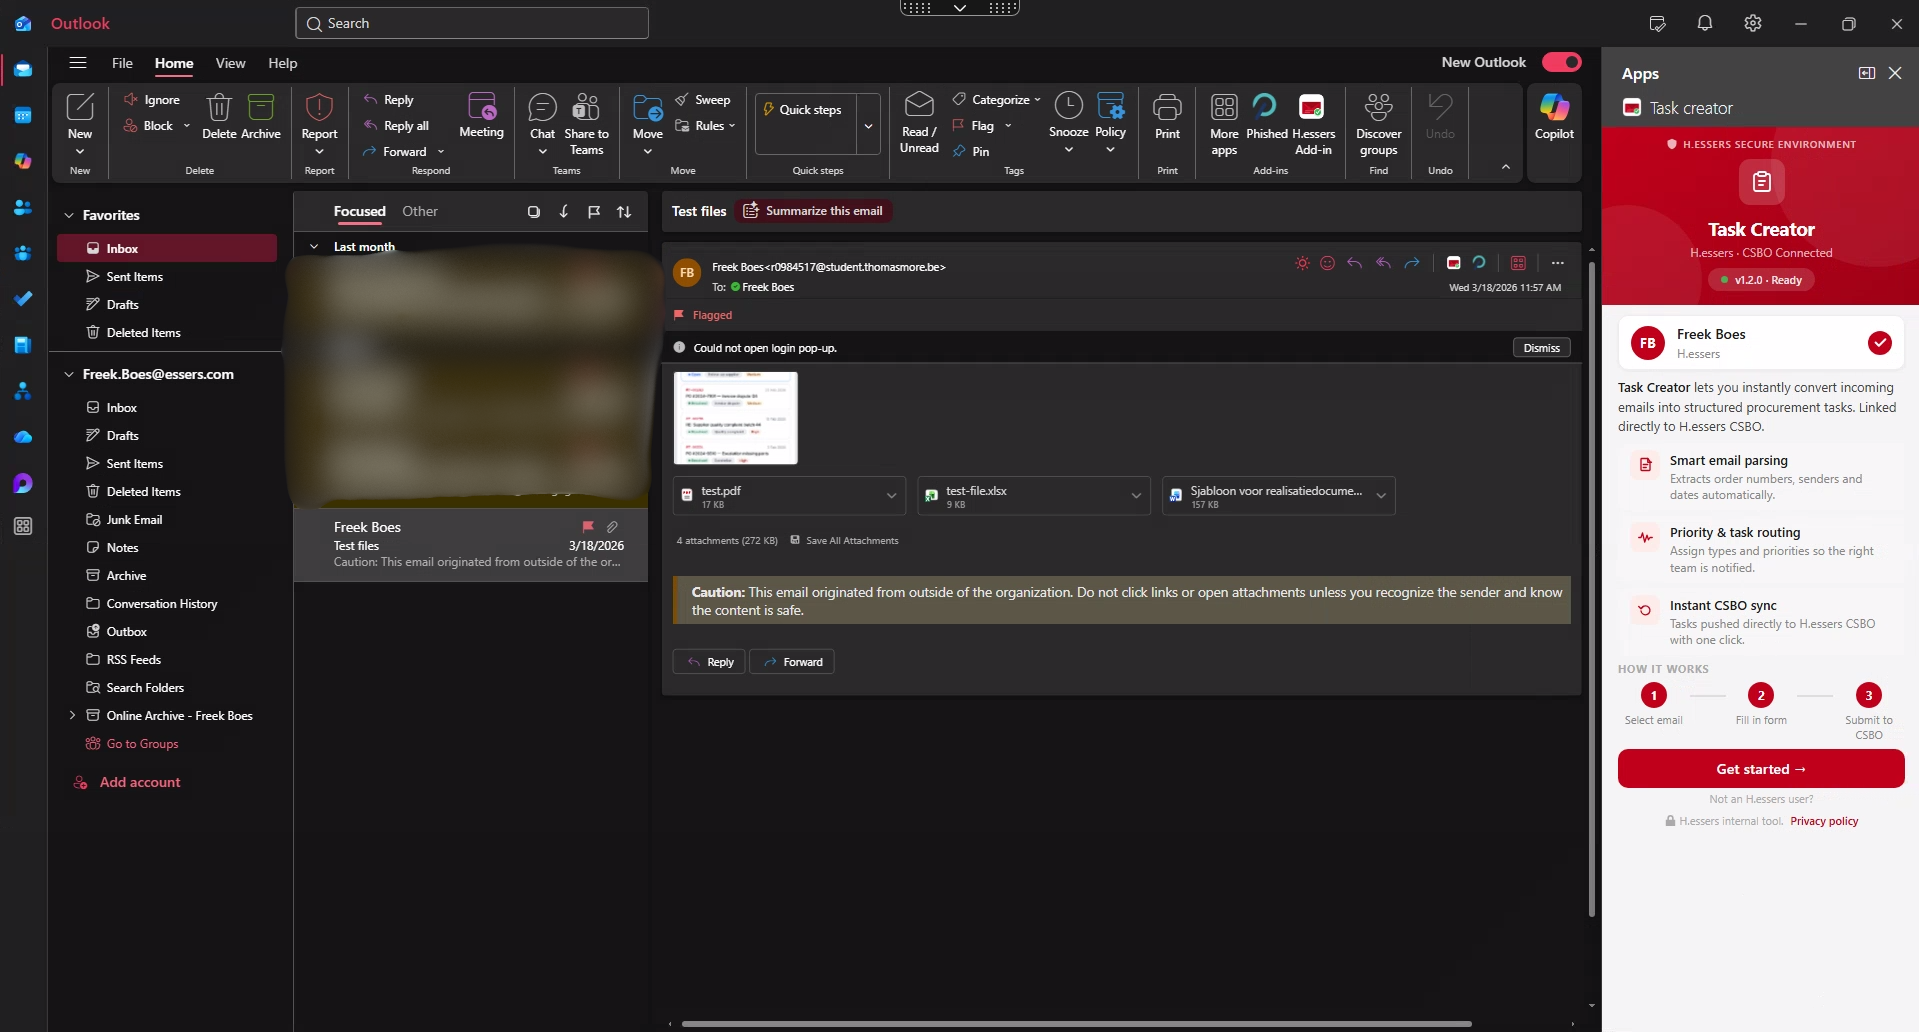Open the Junk Email folder
Screen dimensions: 1919x1032
[134, 519]
